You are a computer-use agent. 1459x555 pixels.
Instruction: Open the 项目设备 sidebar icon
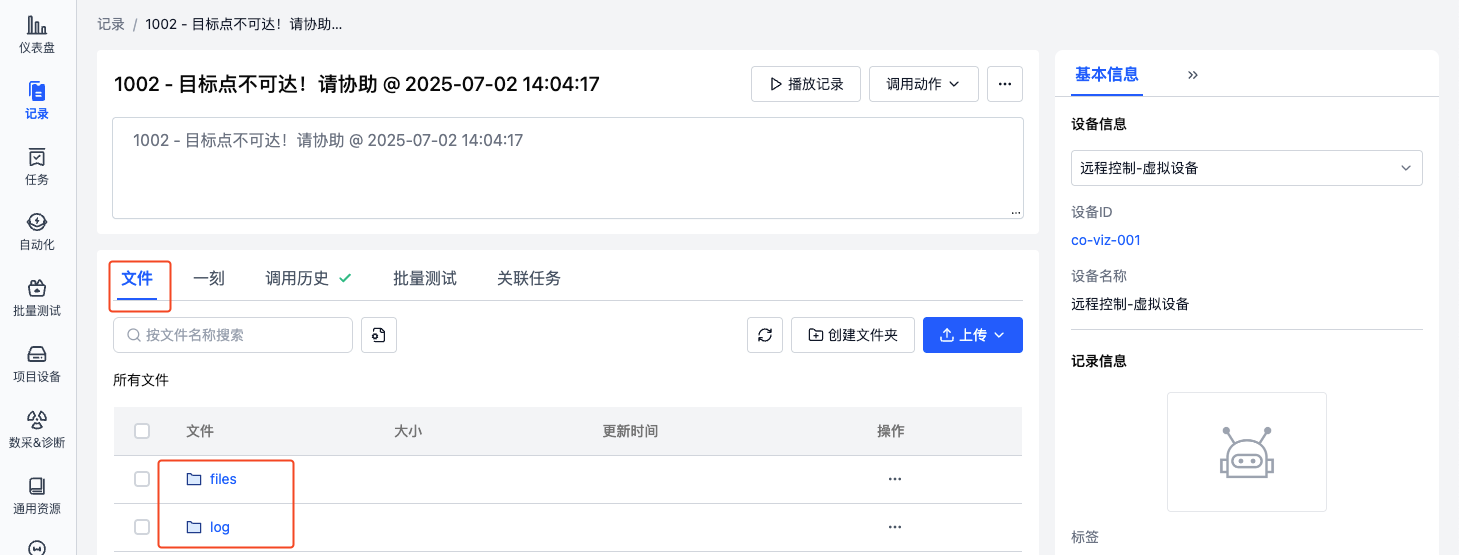pyautogui.click(x=37, y=363)
